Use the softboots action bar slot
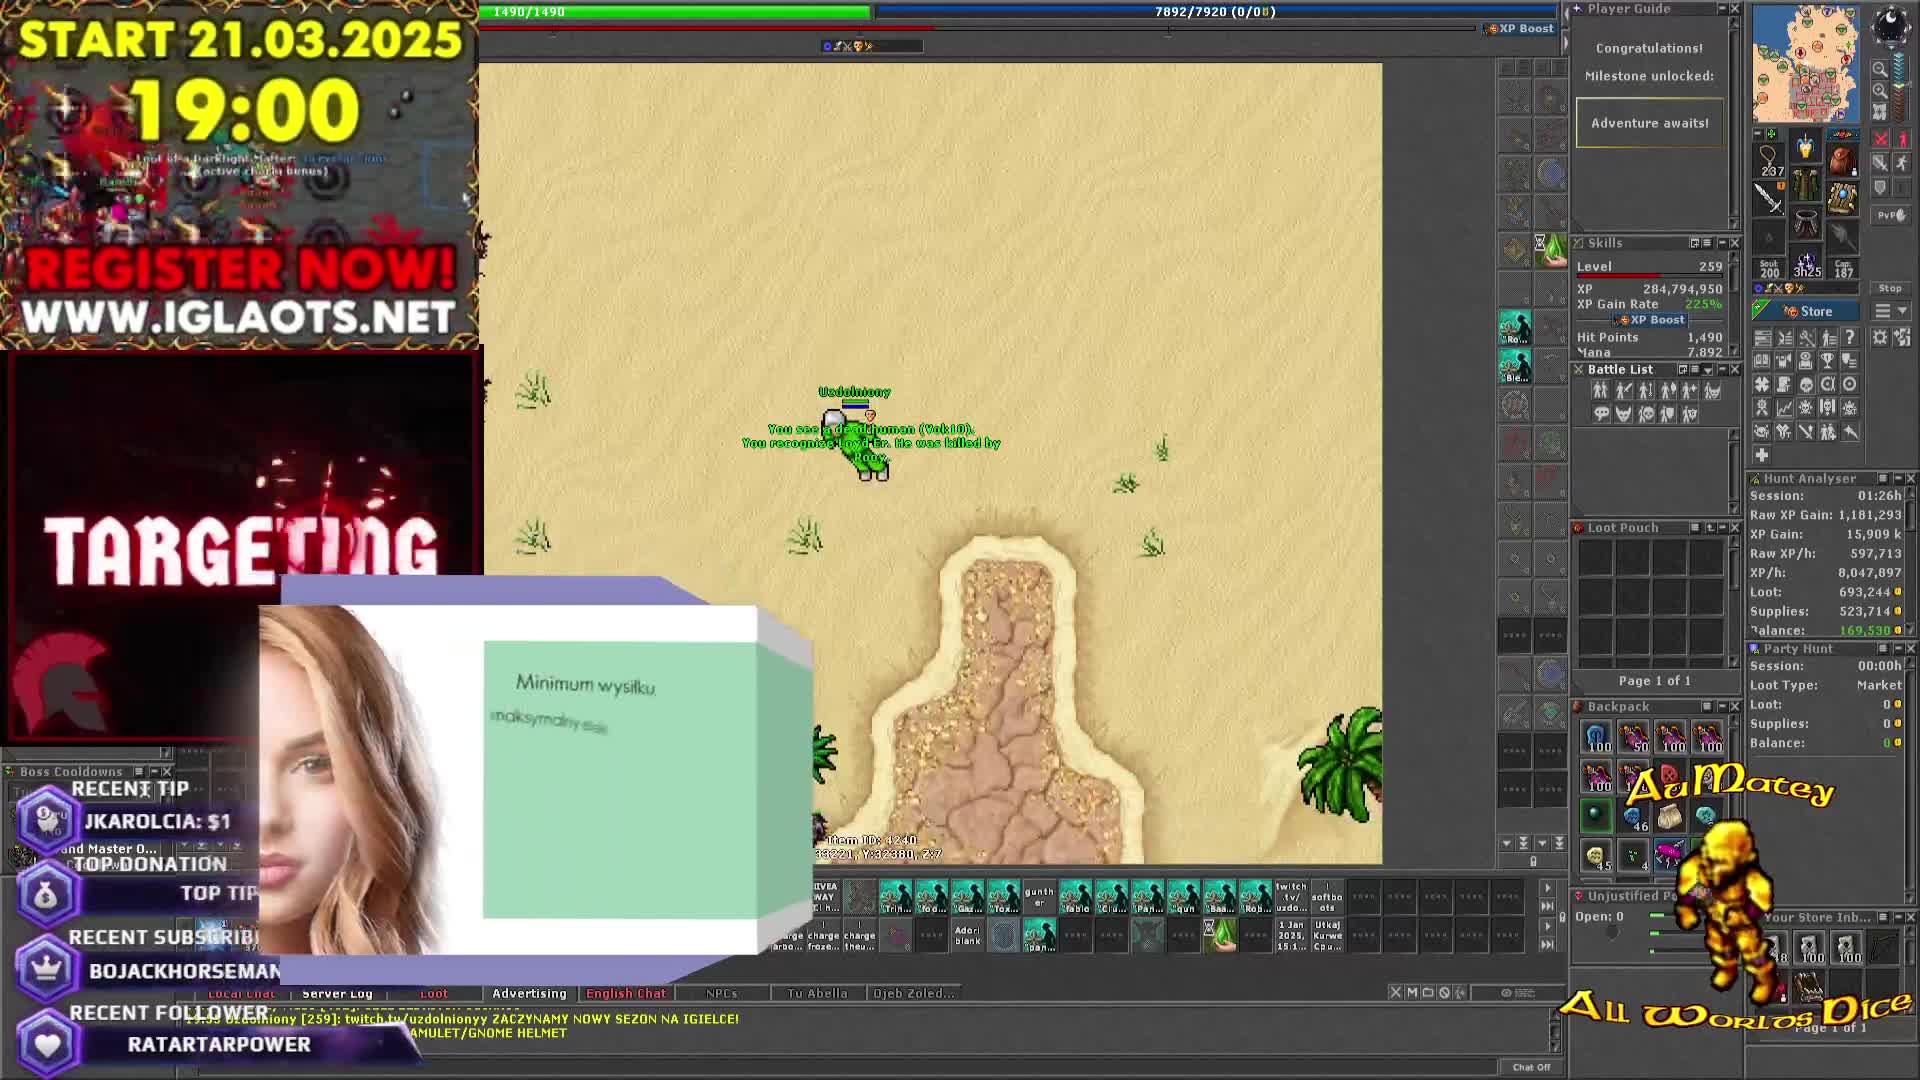 pos(1327,897)
